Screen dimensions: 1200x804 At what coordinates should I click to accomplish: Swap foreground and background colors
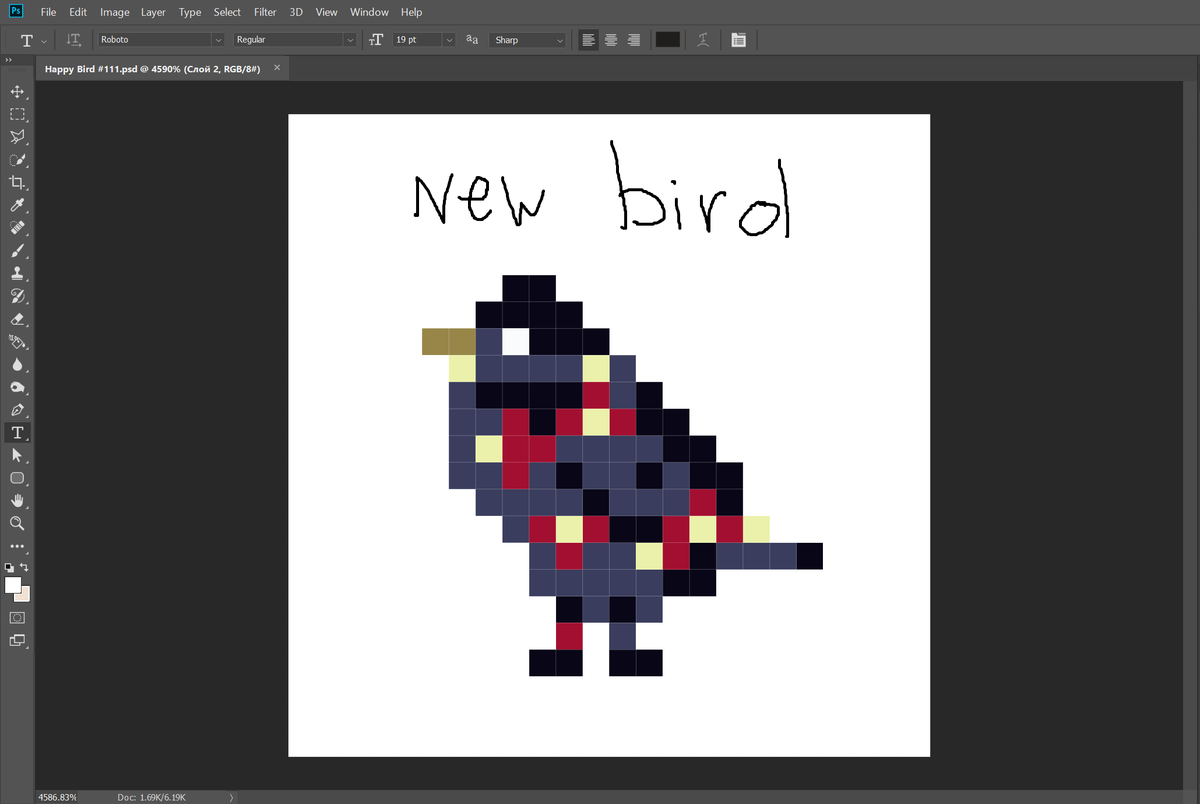coord(25,567)
